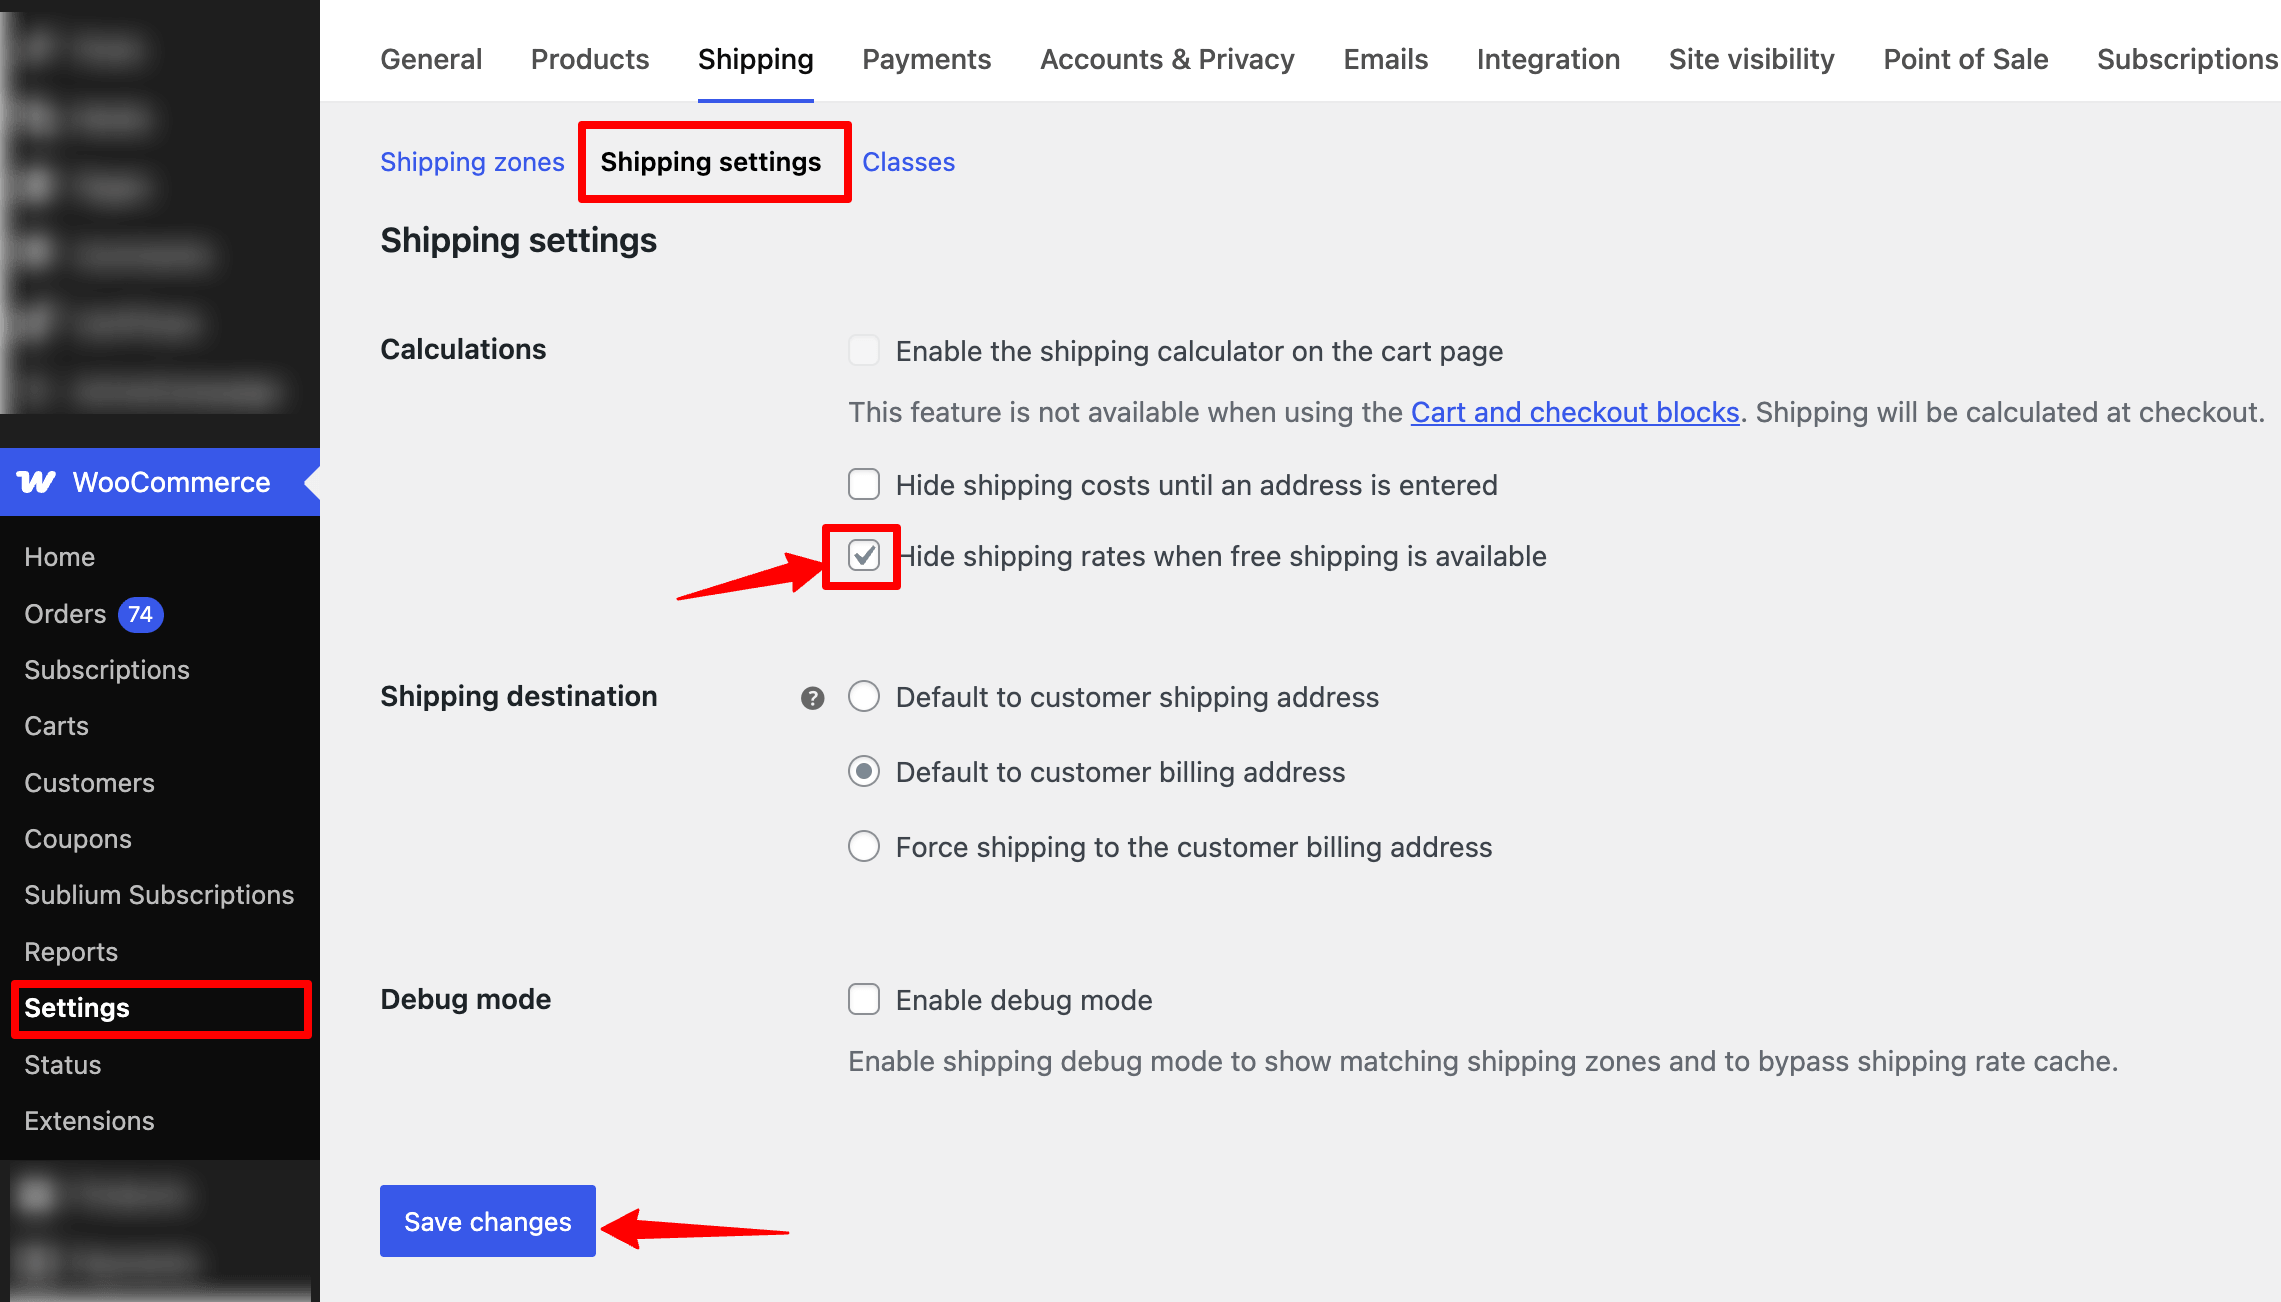Select "Force shipping to the customer billing address"
This screenshot has width=2281, height=1302.
[863, 846]
